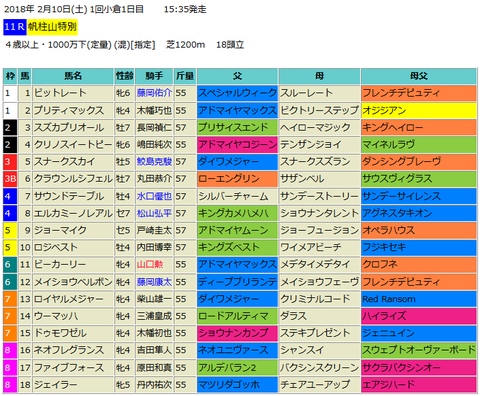Select jockey name 三浦皇成

click(x=154, y=316)
